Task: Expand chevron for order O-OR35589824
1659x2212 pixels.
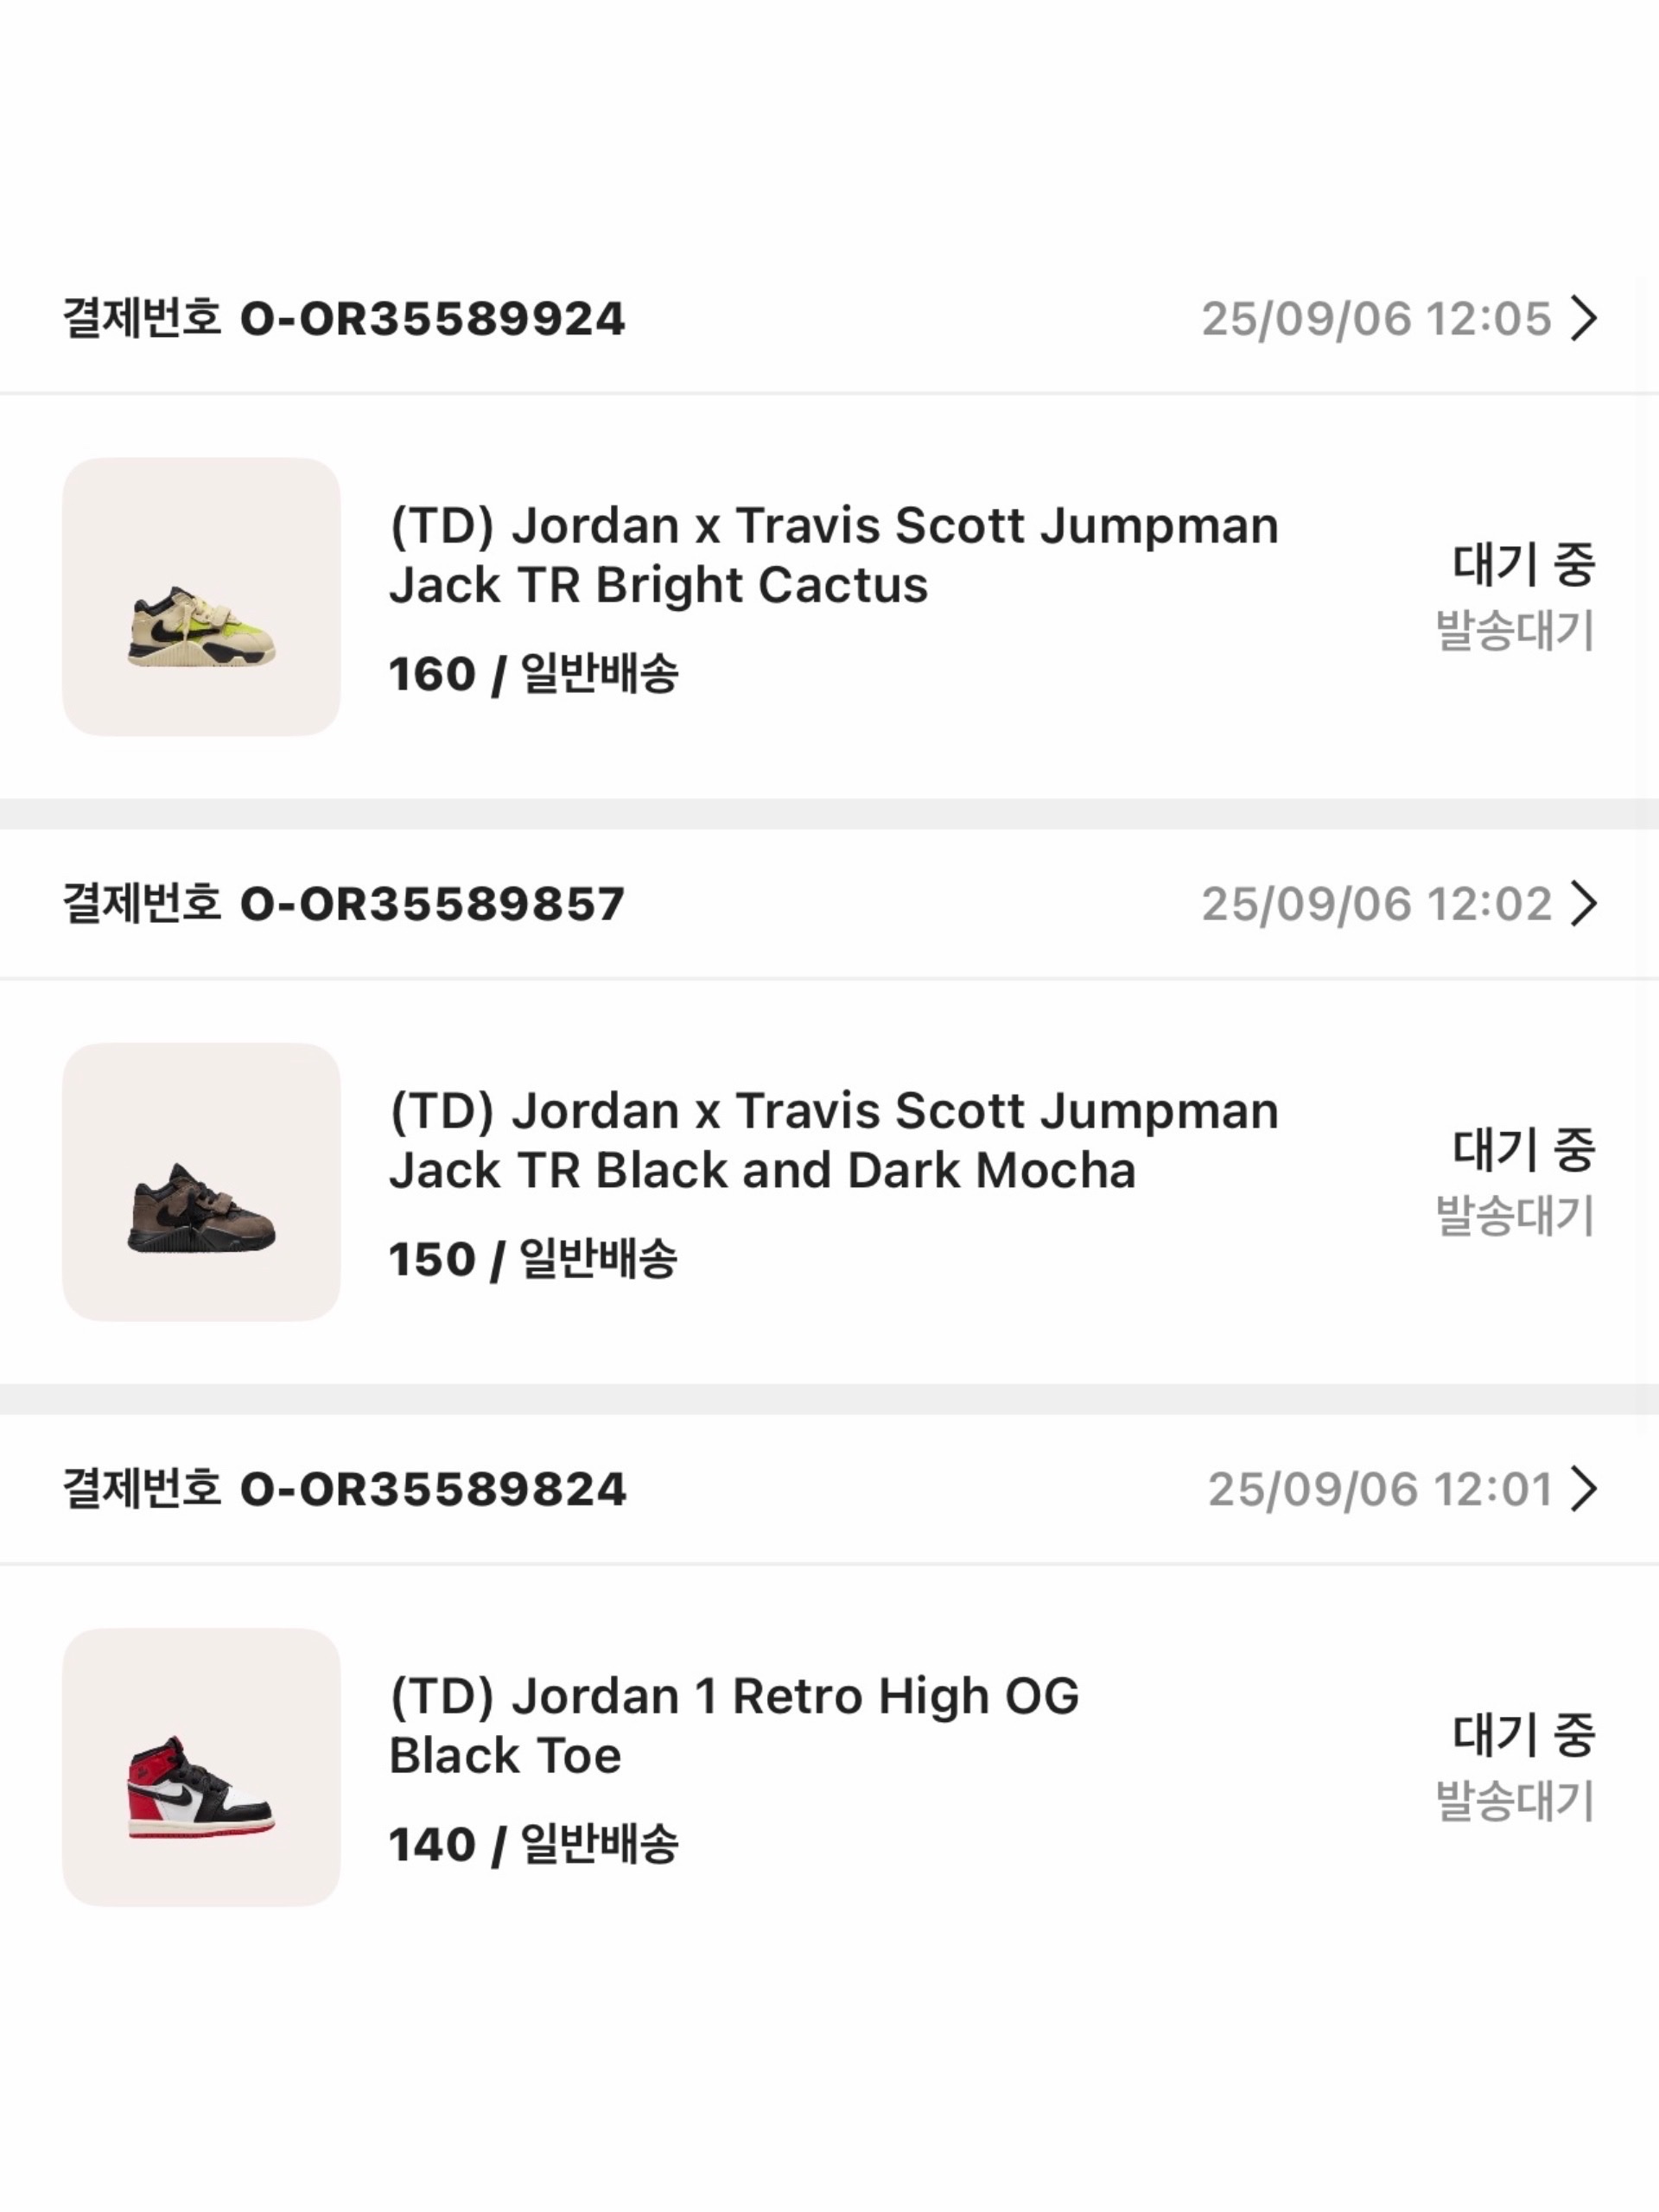Action: click(1583, 1489)
